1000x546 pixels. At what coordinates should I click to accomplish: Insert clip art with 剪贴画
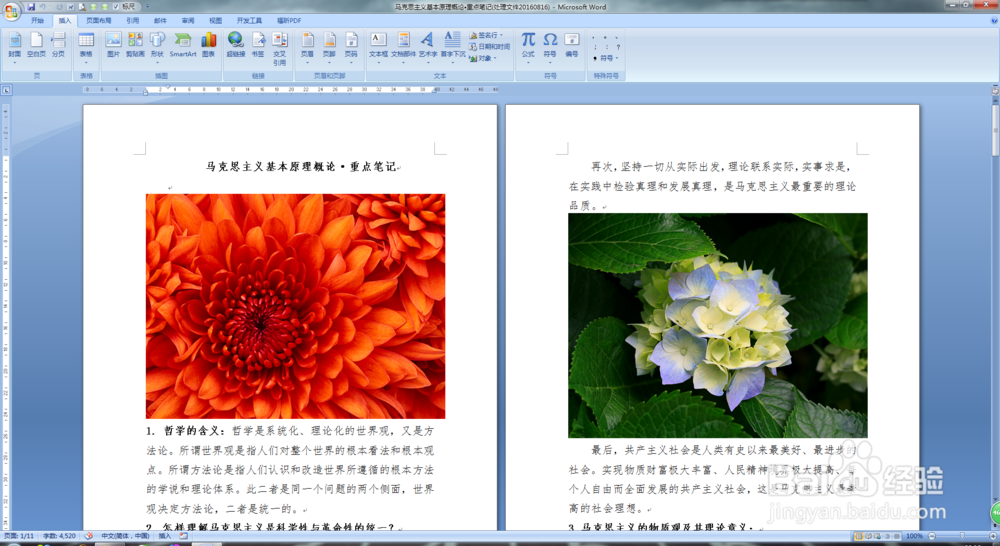tap(135, 45)
